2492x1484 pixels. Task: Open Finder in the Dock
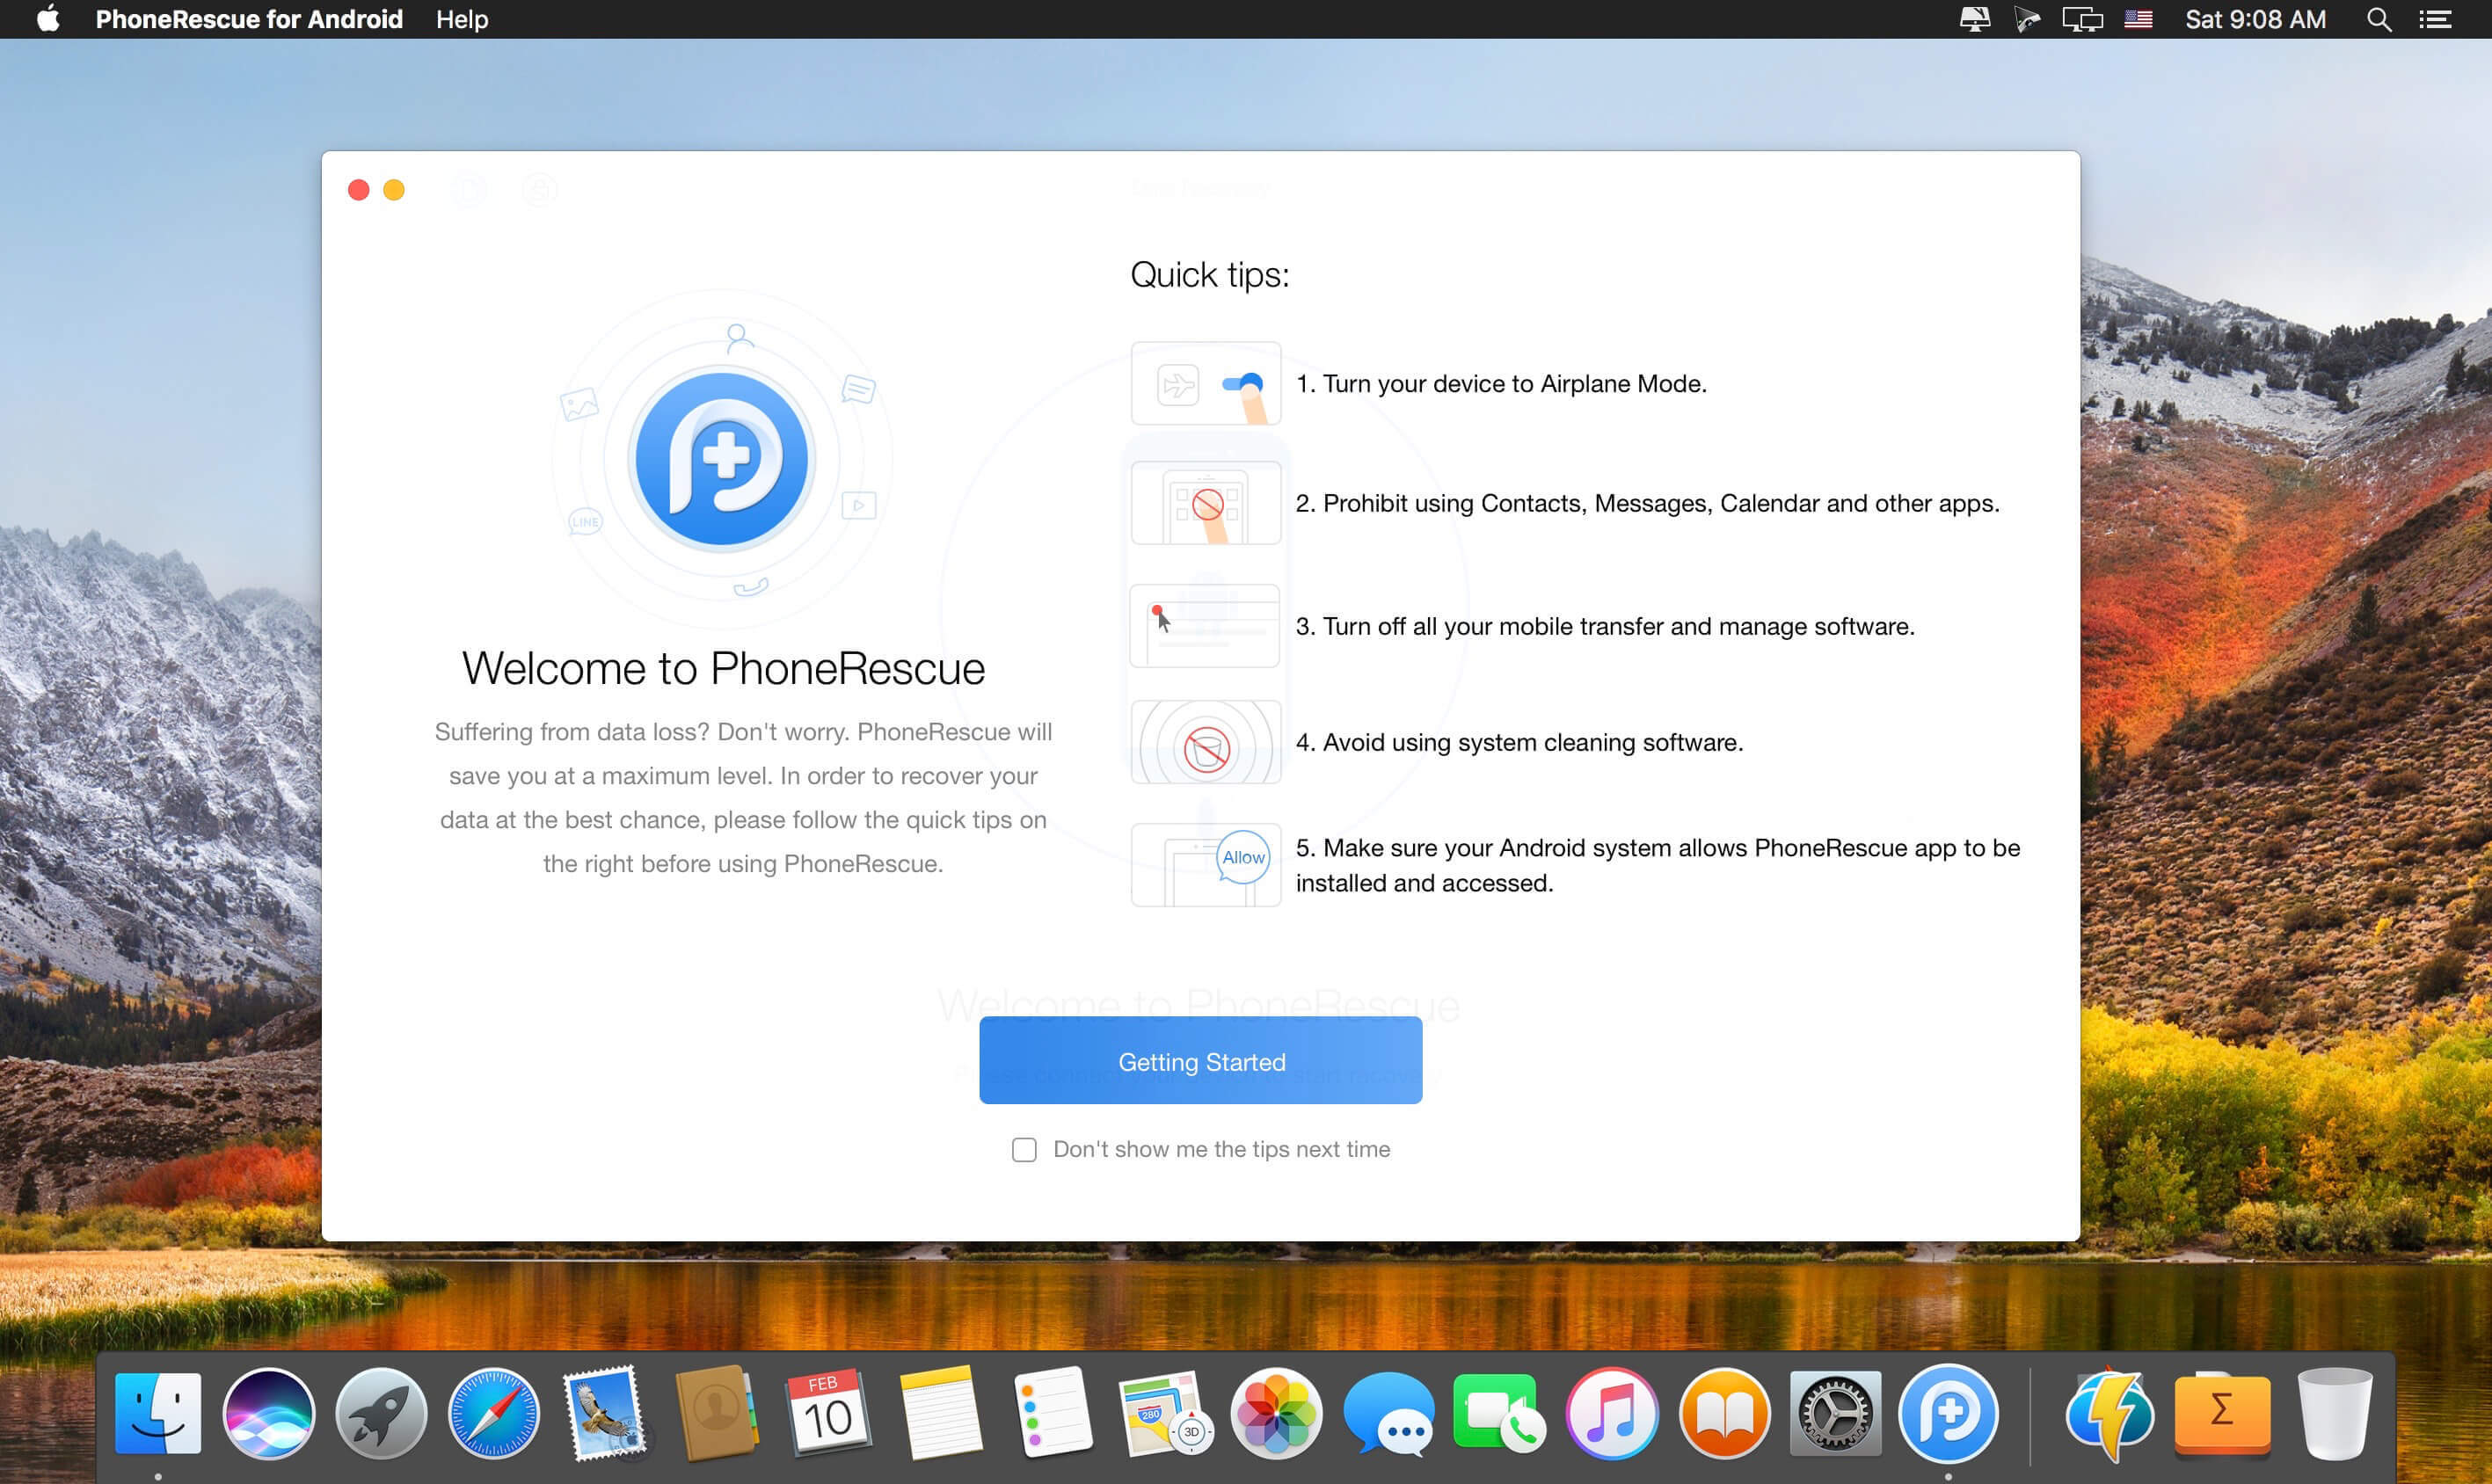(x=158, y=1413)
